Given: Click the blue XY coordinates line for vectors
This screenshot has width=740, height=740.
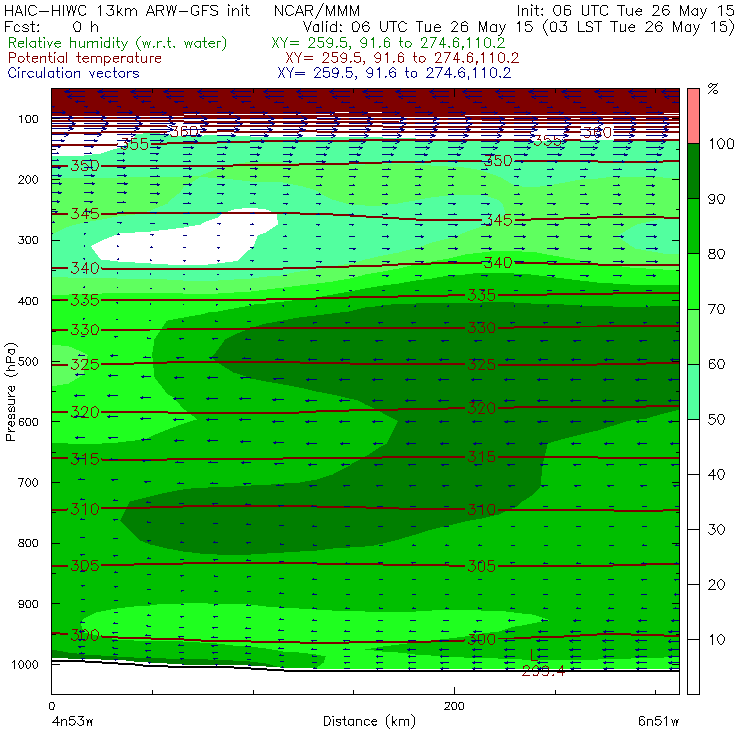Looking at the screenshot, I should coord(394,73).
